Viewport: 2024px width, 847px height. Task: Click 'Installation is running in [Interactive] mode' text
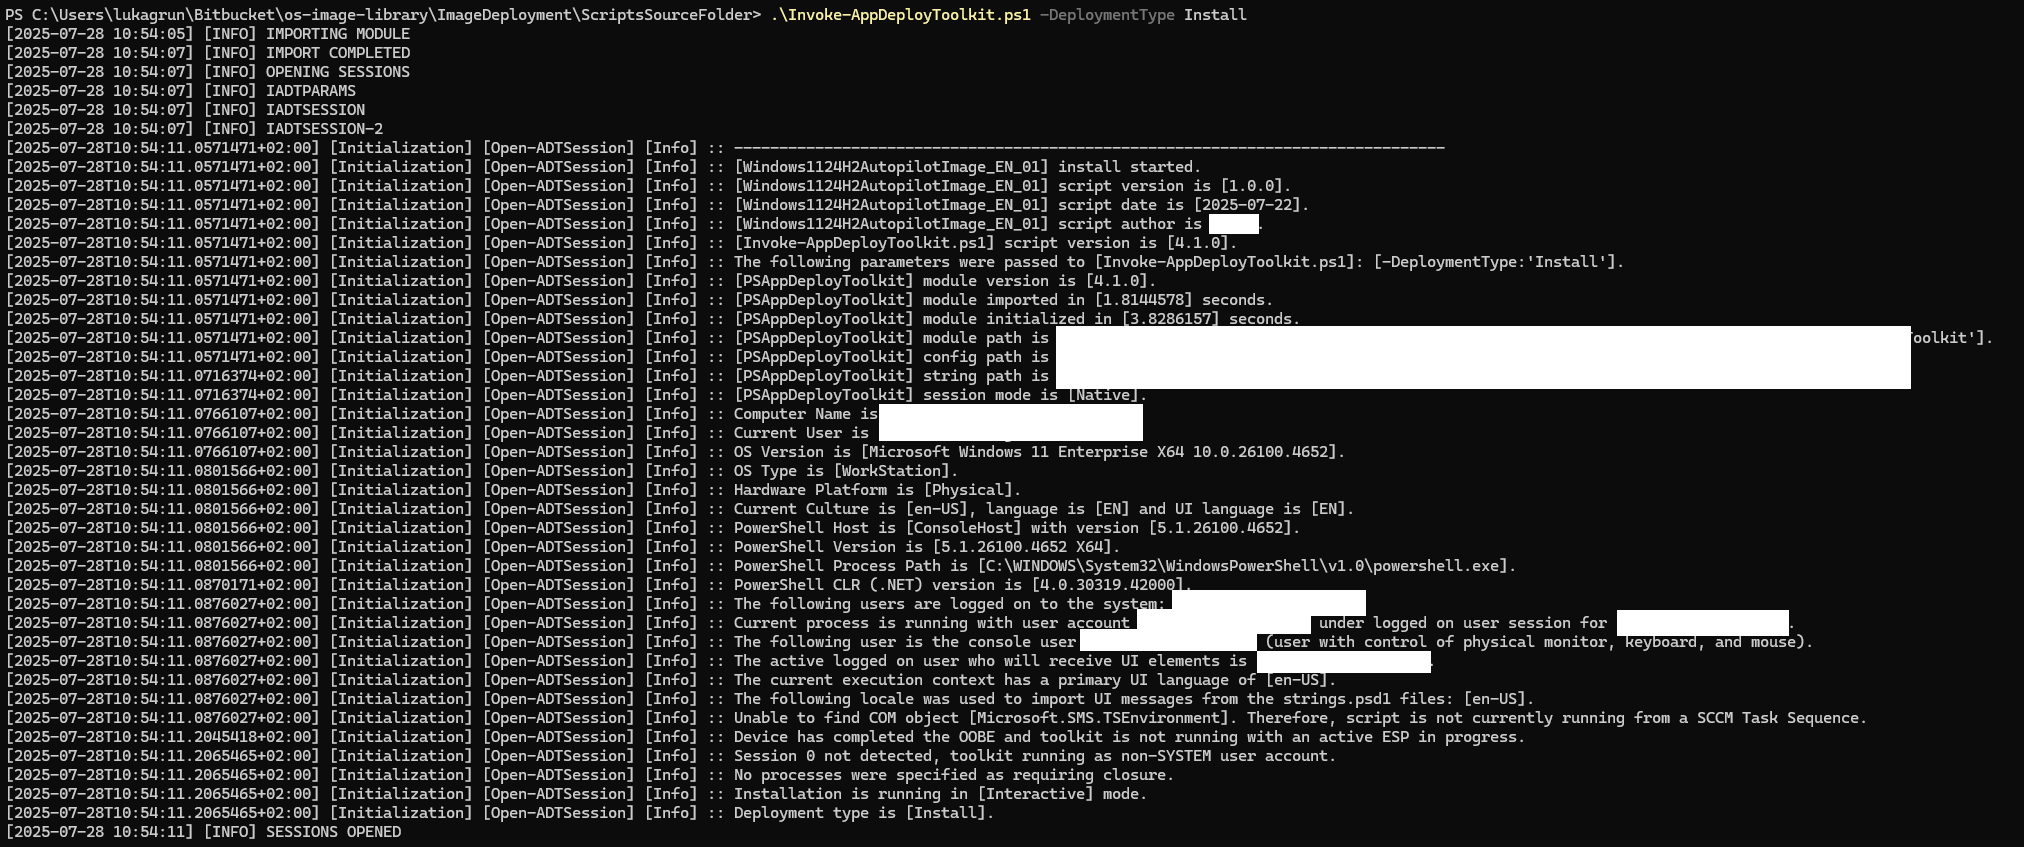point(940,794)
